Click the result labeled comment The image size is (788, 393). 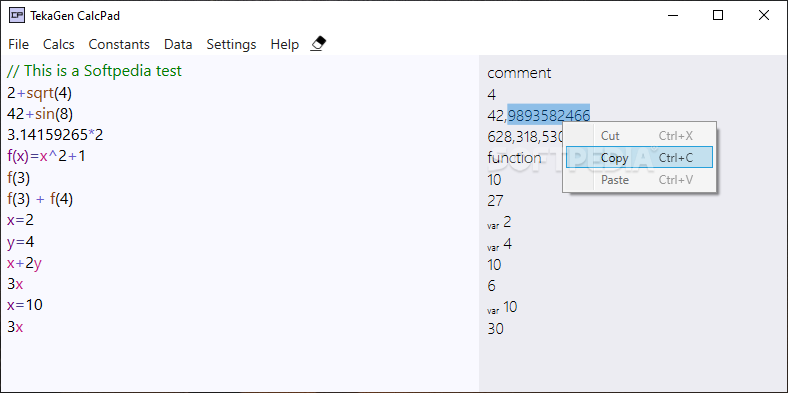(x=519, y=73)
